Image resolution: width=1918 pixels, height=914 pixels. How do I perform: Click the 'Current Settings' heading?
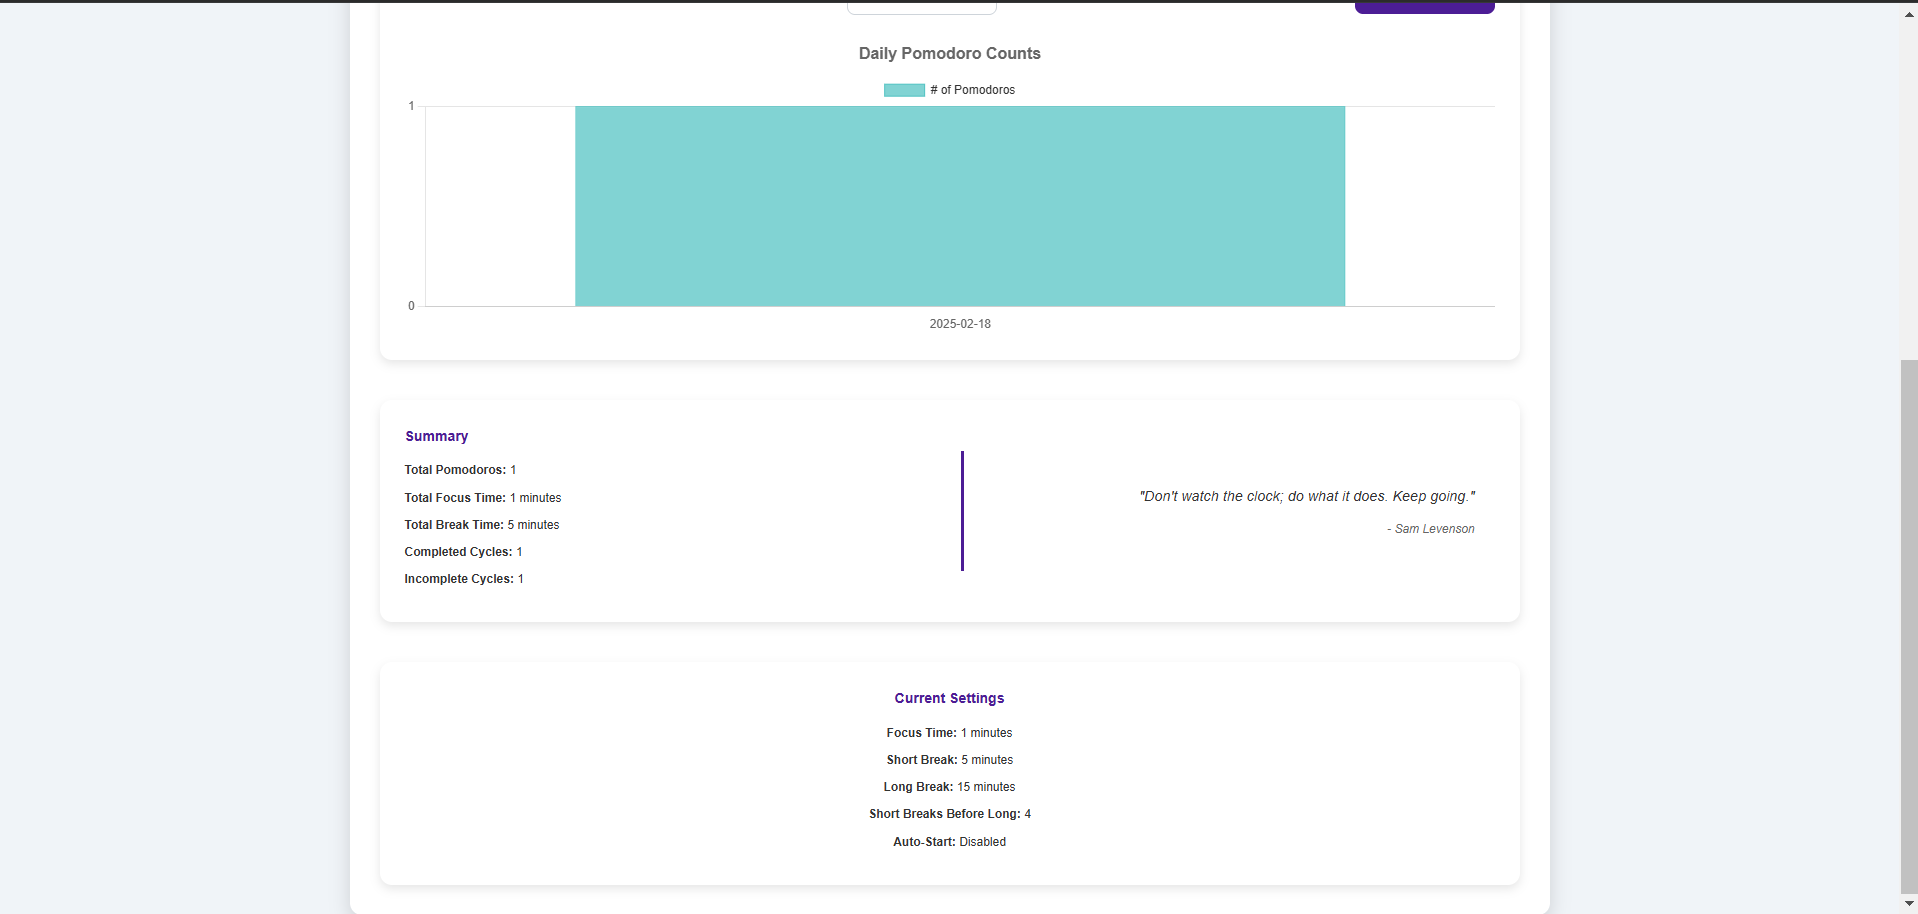(948, 698)
